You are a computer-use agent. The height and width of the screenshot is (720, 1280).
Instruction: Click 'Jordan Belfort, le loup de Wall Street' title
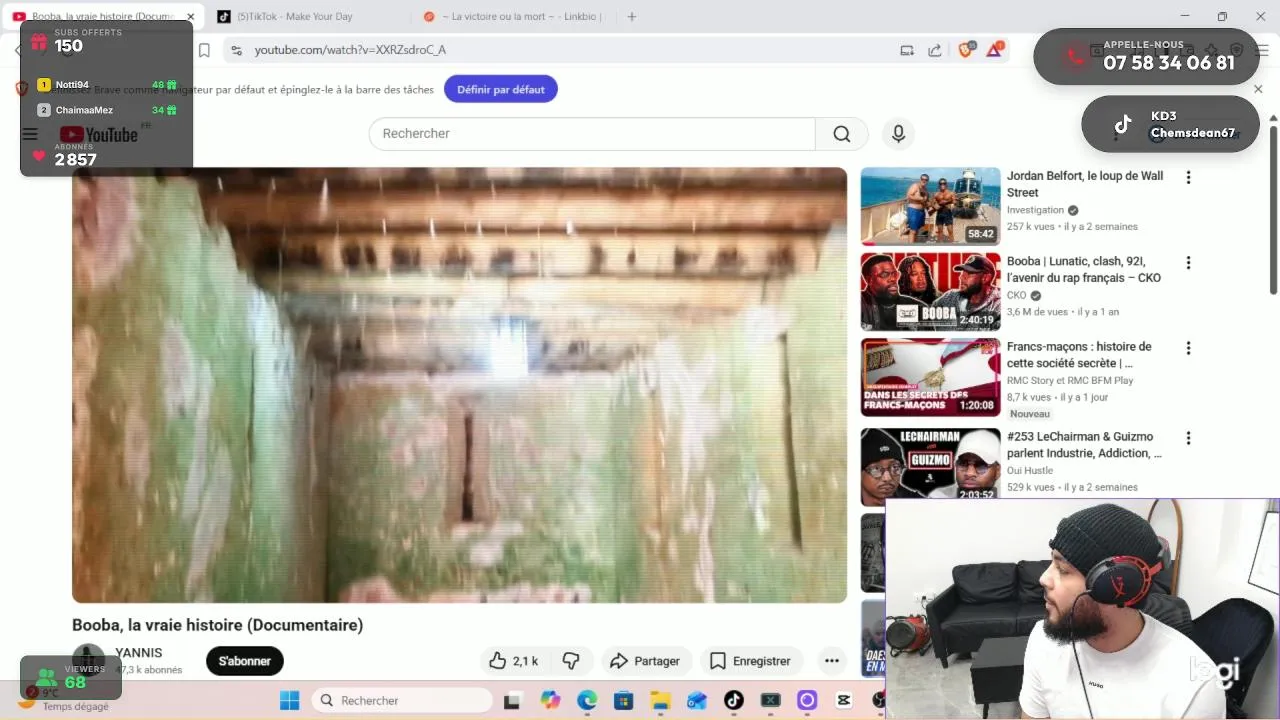point(1085,184)
